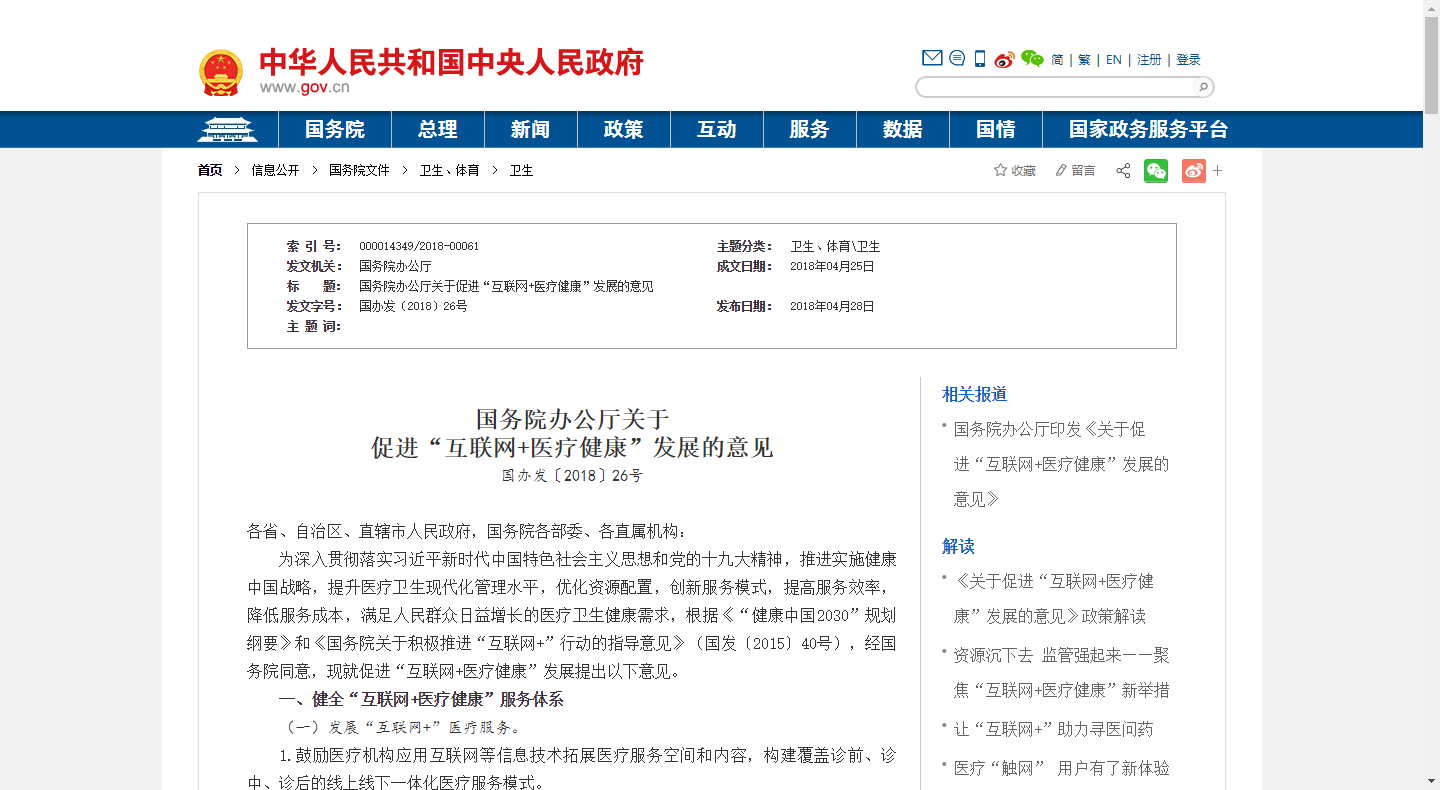Image resolution: width=1440 pixels, height=790 pixels.
Task: Switch language to EN
Action: [1114, 60]
